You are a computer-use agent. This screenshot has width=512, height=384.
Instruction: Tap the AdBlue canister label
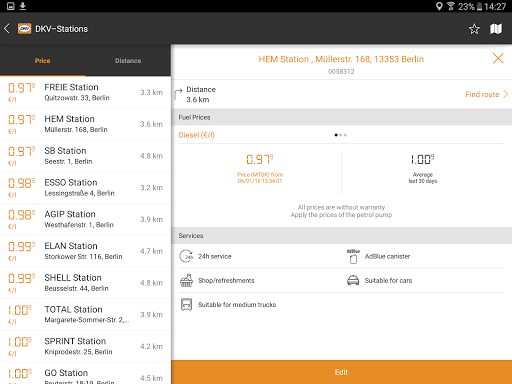[x=387, y=256]
